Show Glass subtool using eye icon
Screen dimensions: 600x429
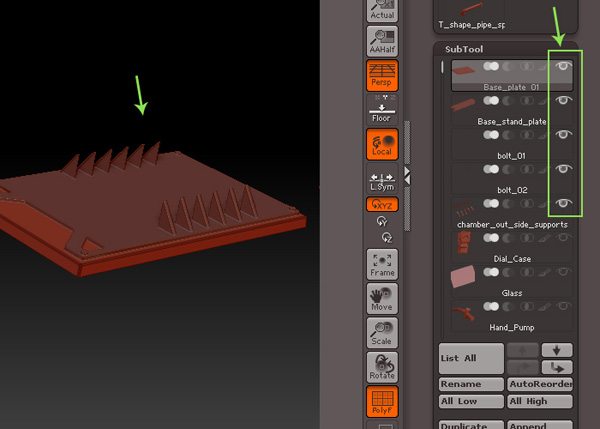(x=563, y=272)
